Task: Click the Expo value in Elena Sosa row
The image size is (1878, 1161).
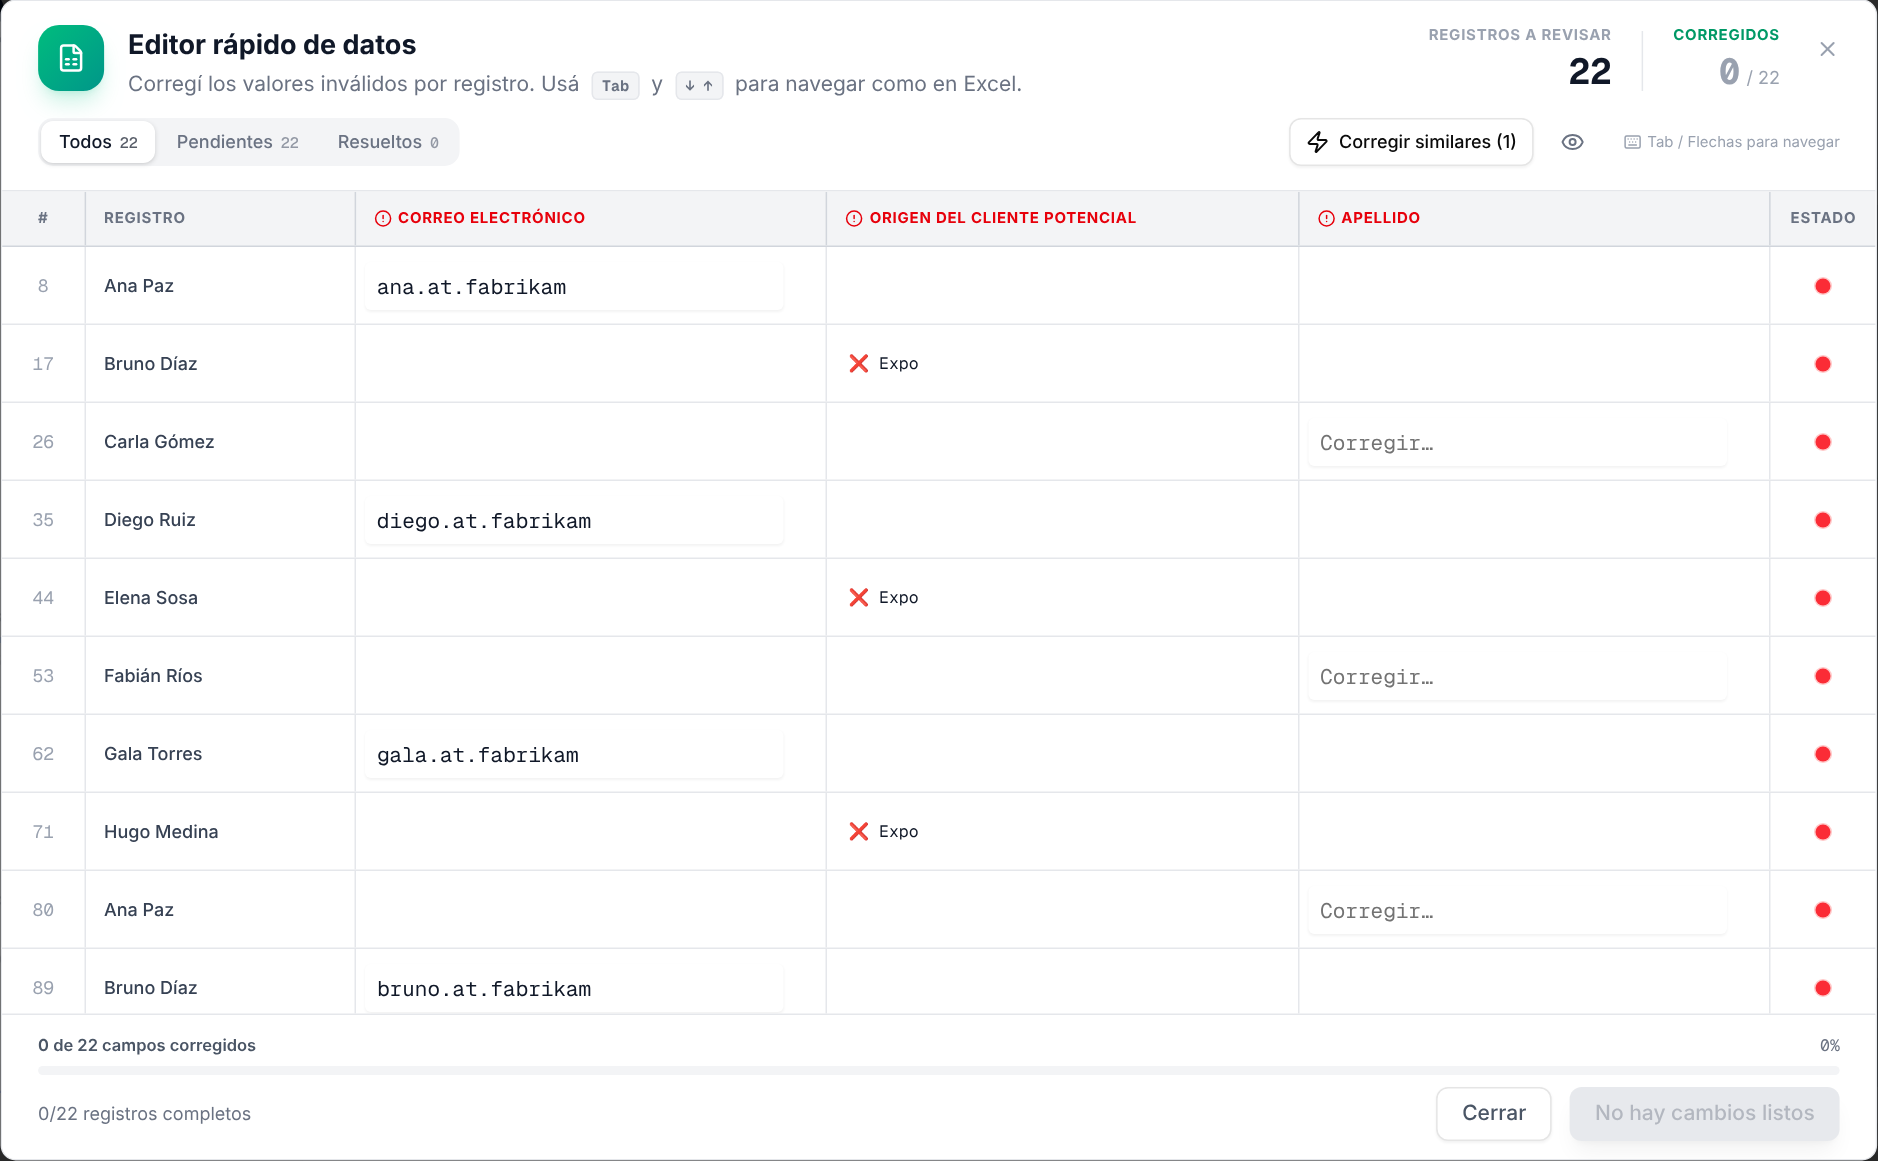Action: click(x=898, y=598)
